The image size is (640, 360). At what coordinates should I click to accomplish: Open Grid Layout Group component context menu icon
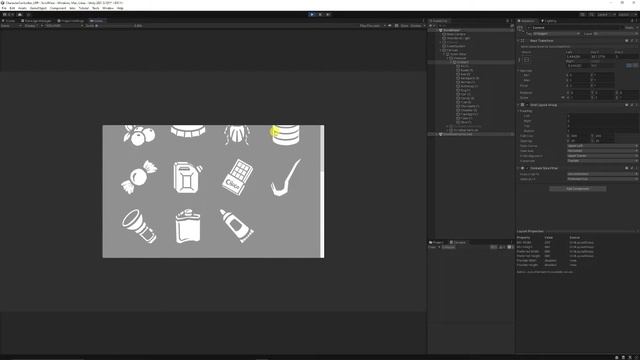(x=636, y=105)
